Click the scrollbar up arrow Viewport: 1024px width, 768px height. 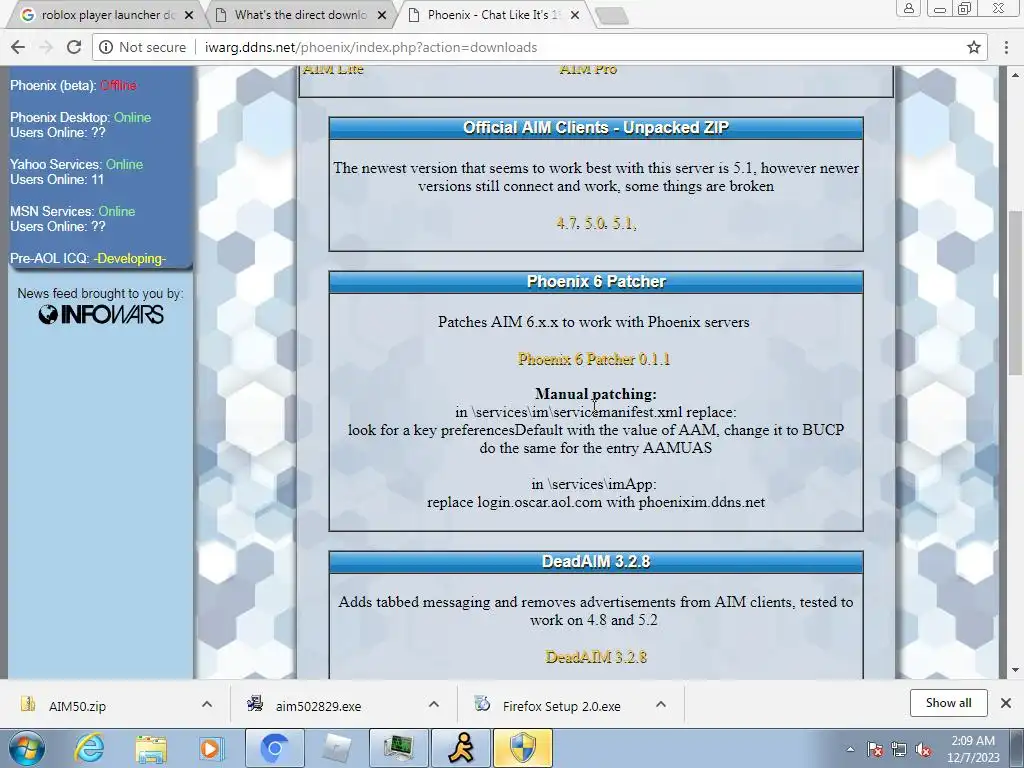pos(1015,73)
